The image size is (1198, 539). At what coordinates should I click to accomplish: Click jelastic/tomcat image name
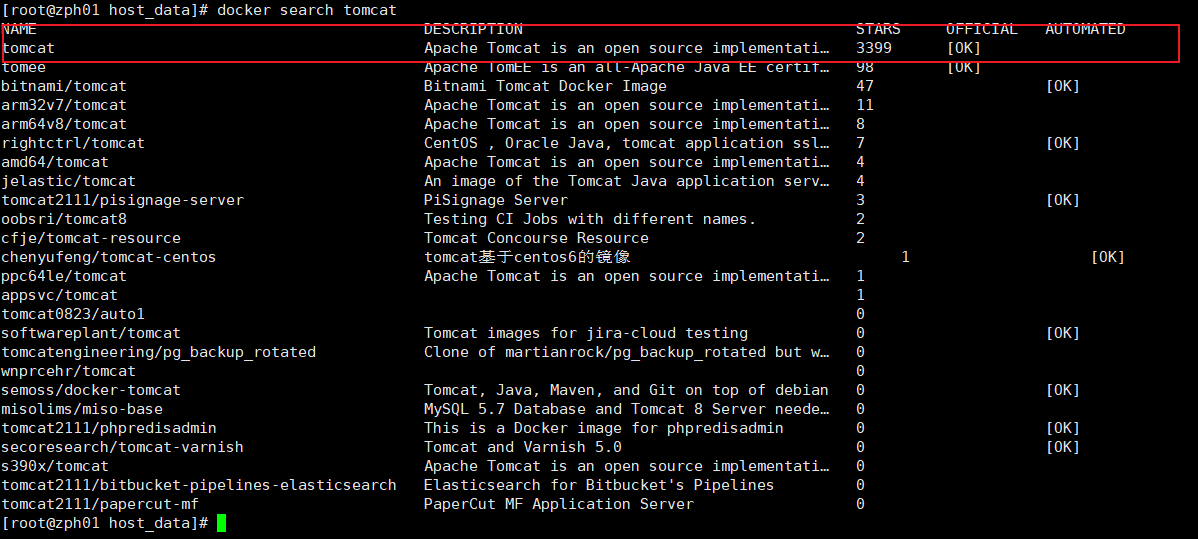pyautogui.click(x=69, y=181)
